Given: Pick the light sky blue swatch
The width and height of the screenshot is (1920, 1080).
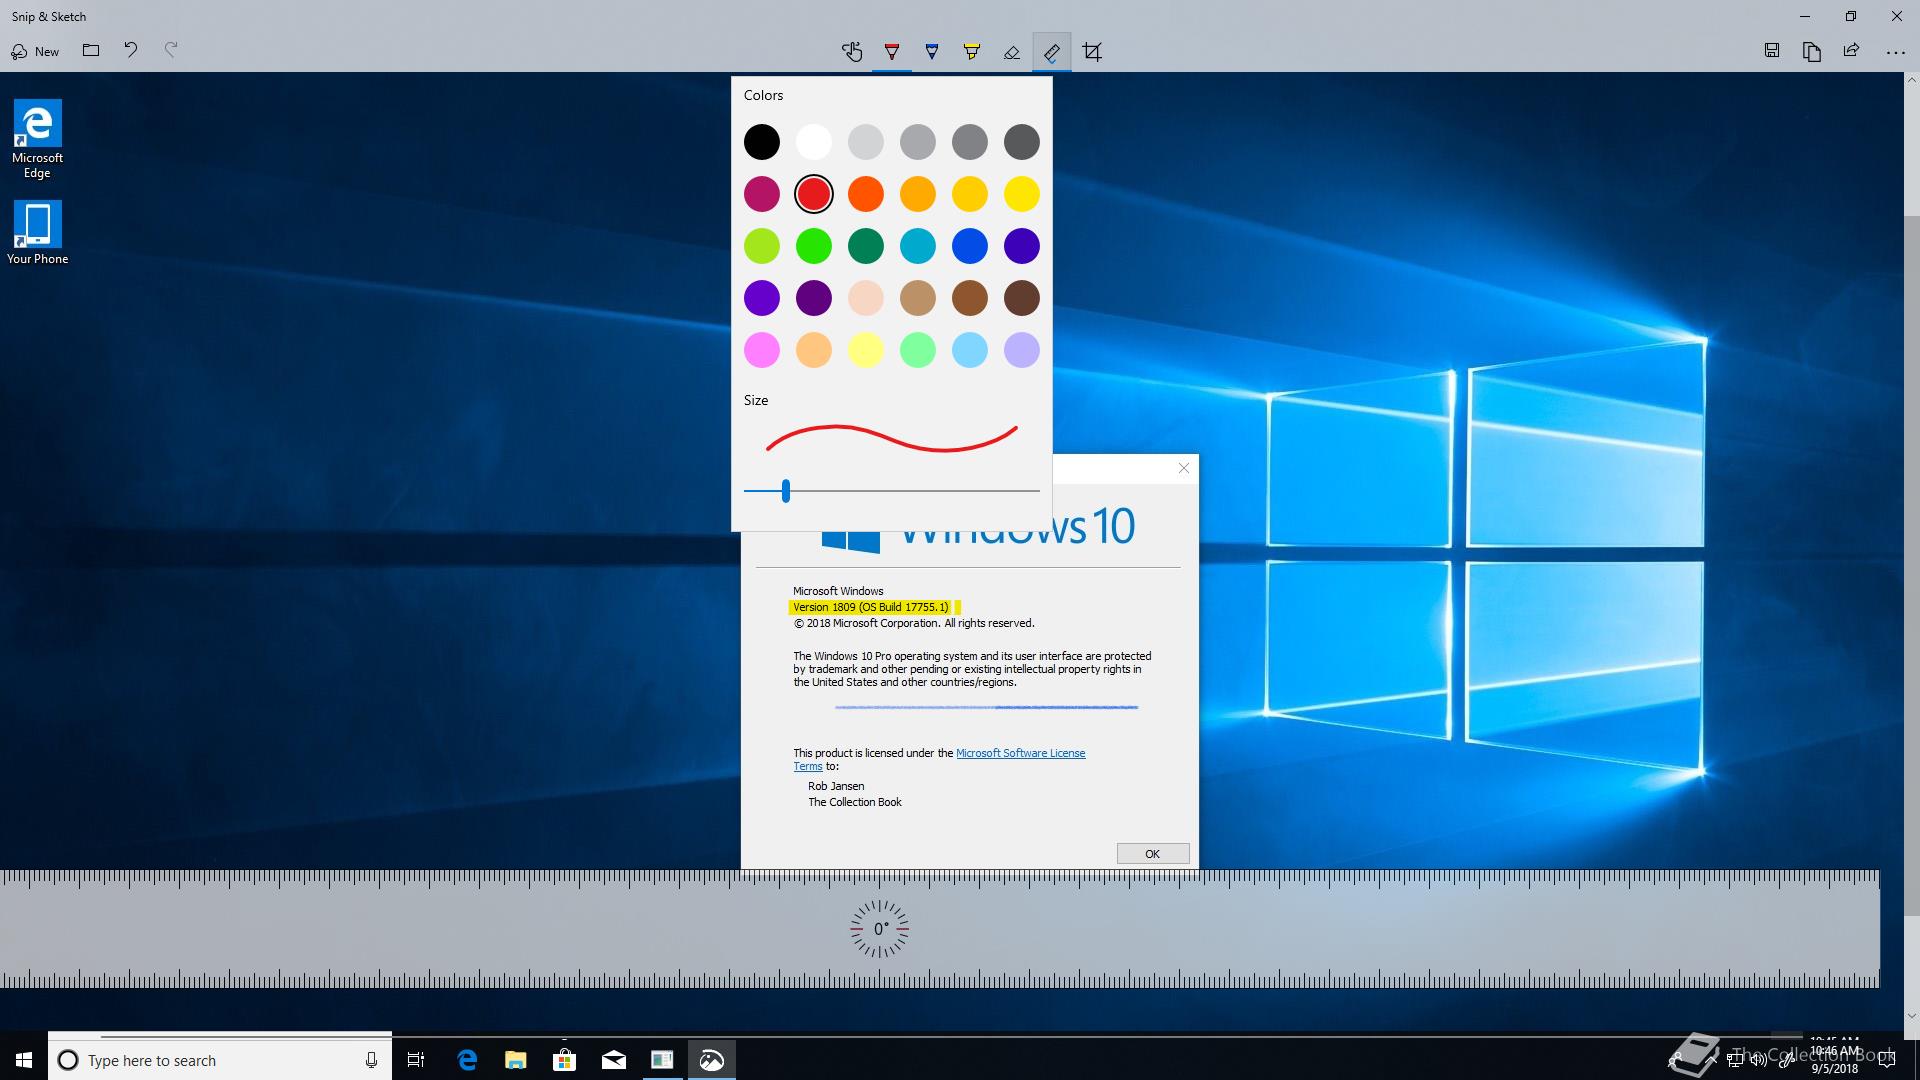Looking at the screenshot, I should coord(970,350).
